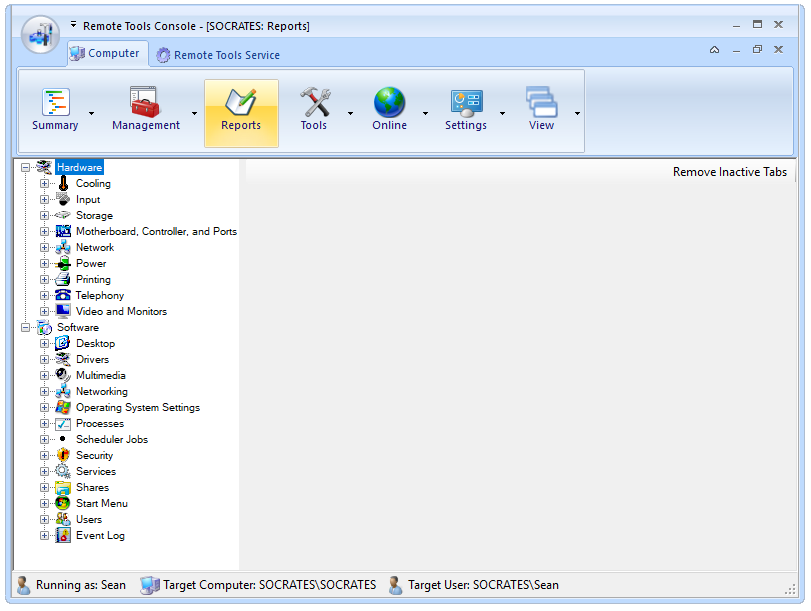Select the Security shield icon
Viewport: 811px width, 611px height.
pyautogui.click(x=63, y=455)
